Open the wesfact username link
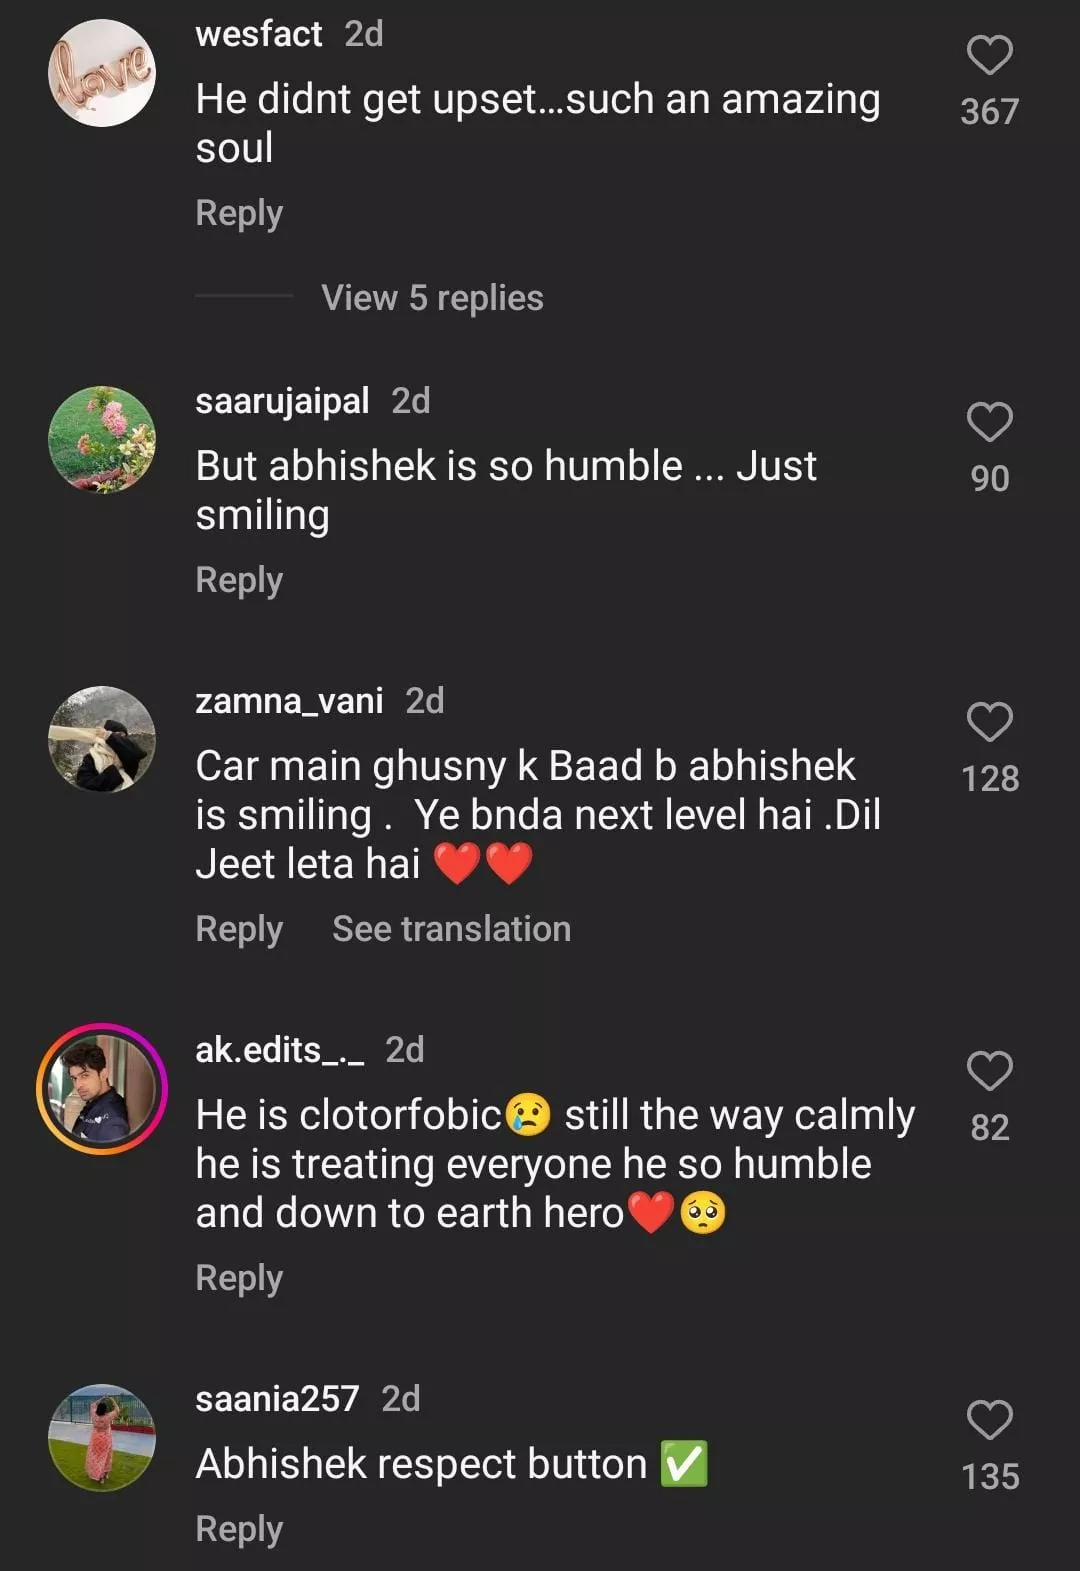The image size is (1080, 1571). tap(259, 35)
